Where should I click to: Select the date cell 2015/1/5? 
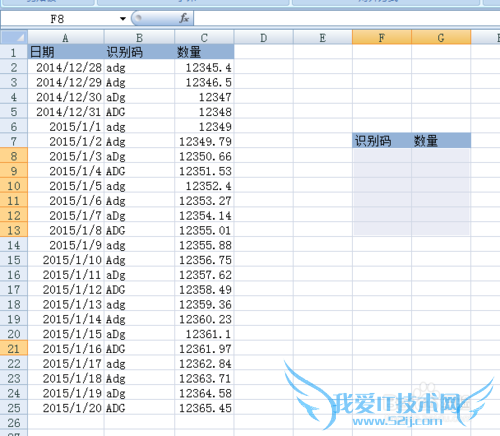[x=66, y=186]
